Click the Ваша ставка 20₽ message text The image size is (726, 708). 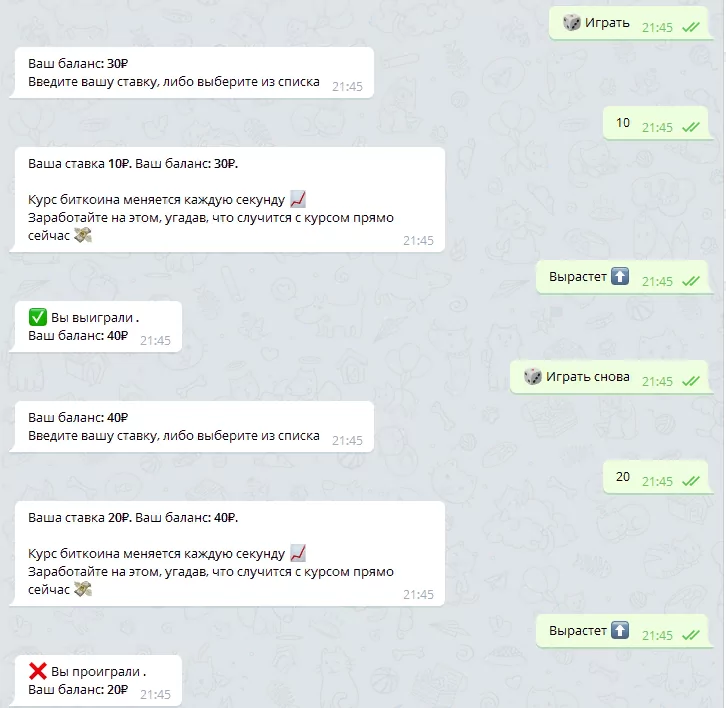click(x=133, y=518)
